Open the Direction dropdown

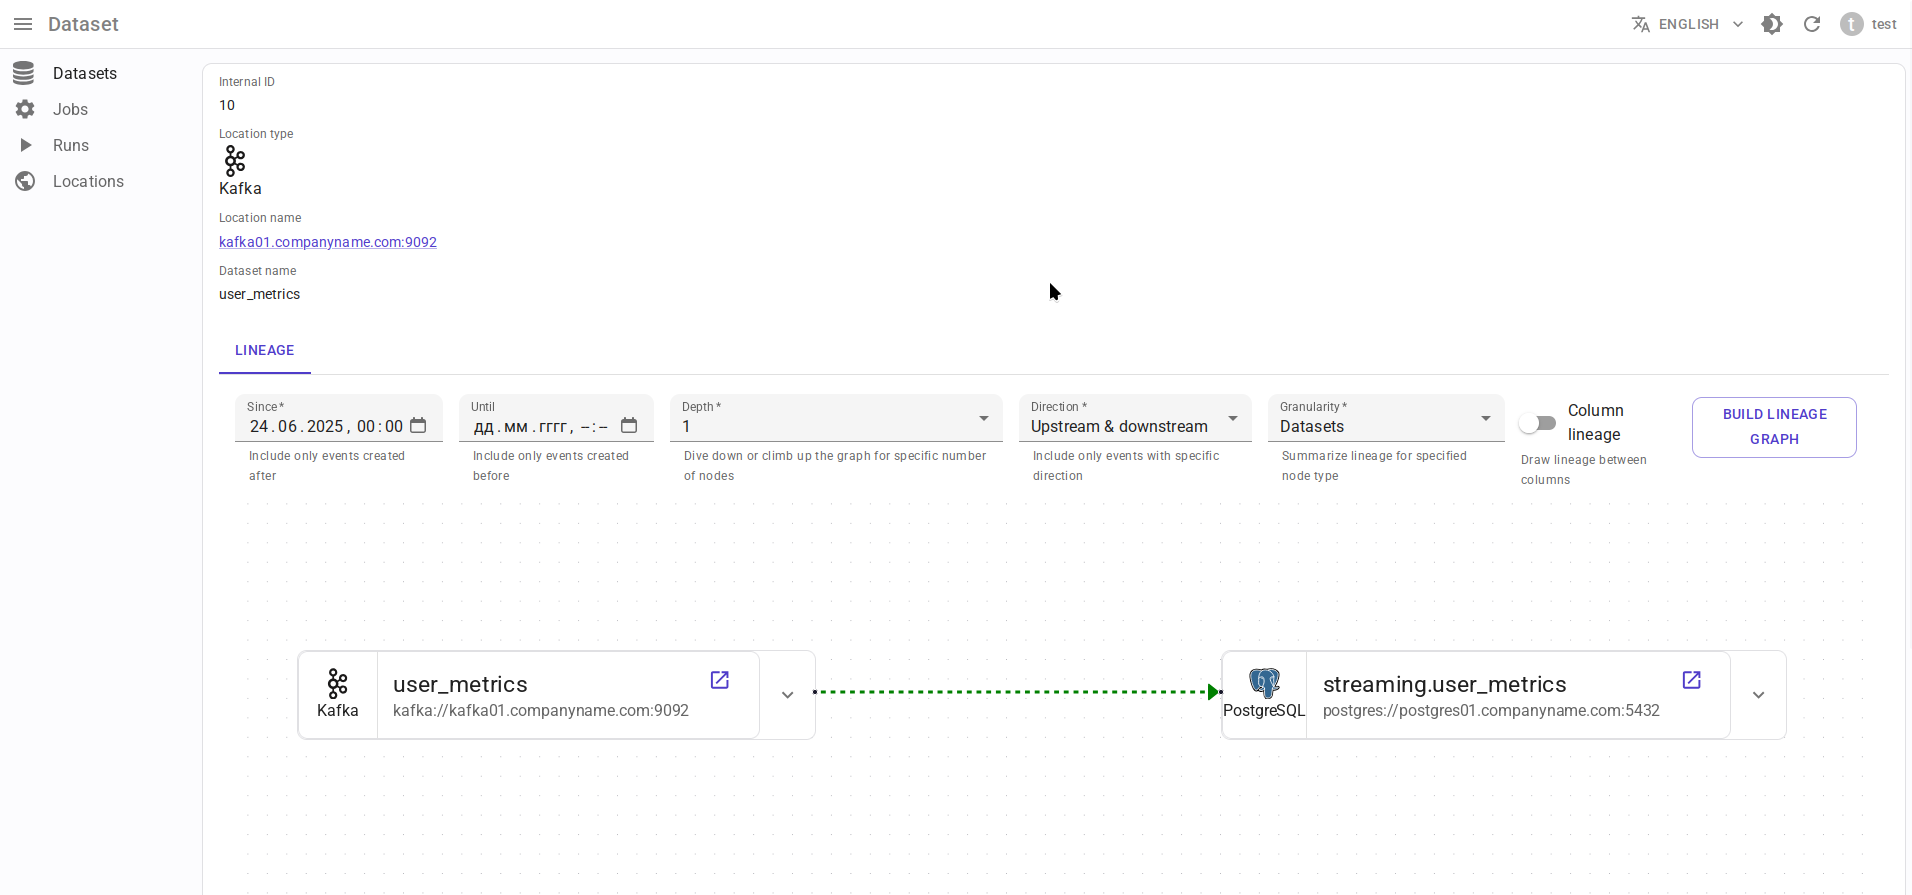tap(1134, 419)
